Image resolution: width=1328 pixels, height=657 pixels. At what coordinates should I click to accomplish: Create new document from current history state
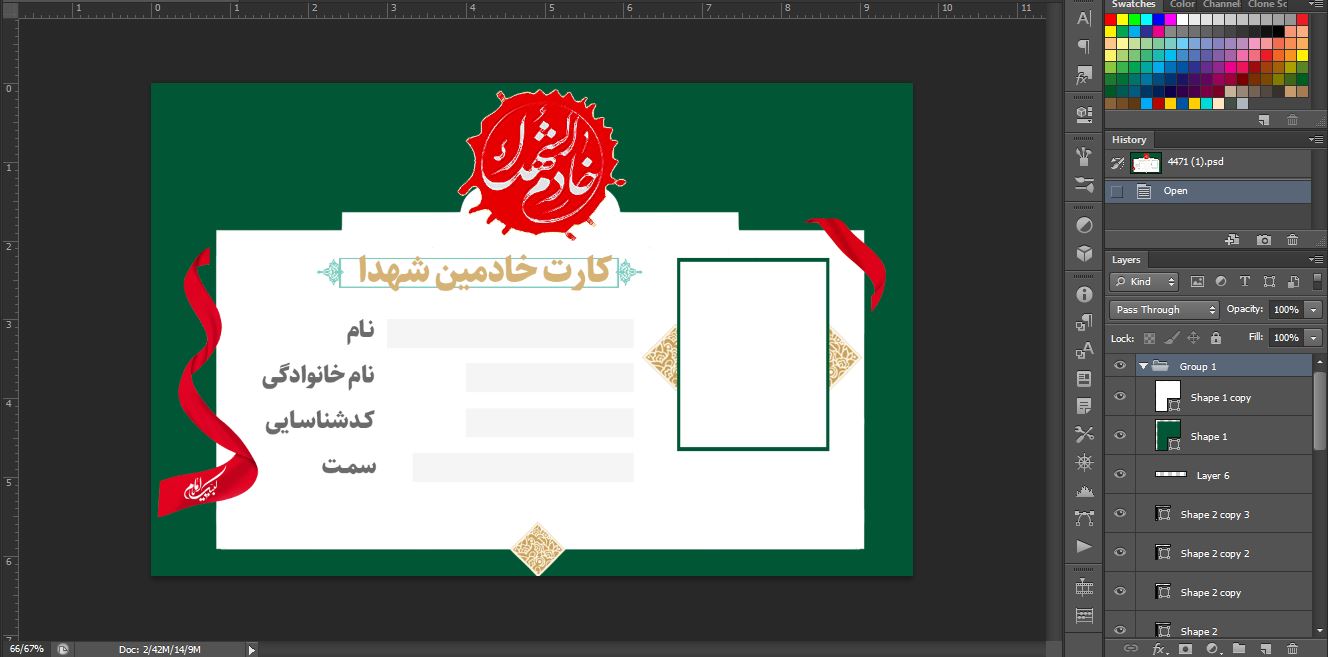[1233, 240]
